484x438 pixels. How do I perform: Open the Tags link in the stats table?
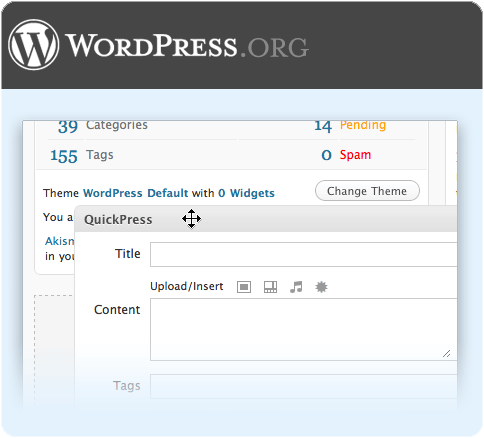100,155
